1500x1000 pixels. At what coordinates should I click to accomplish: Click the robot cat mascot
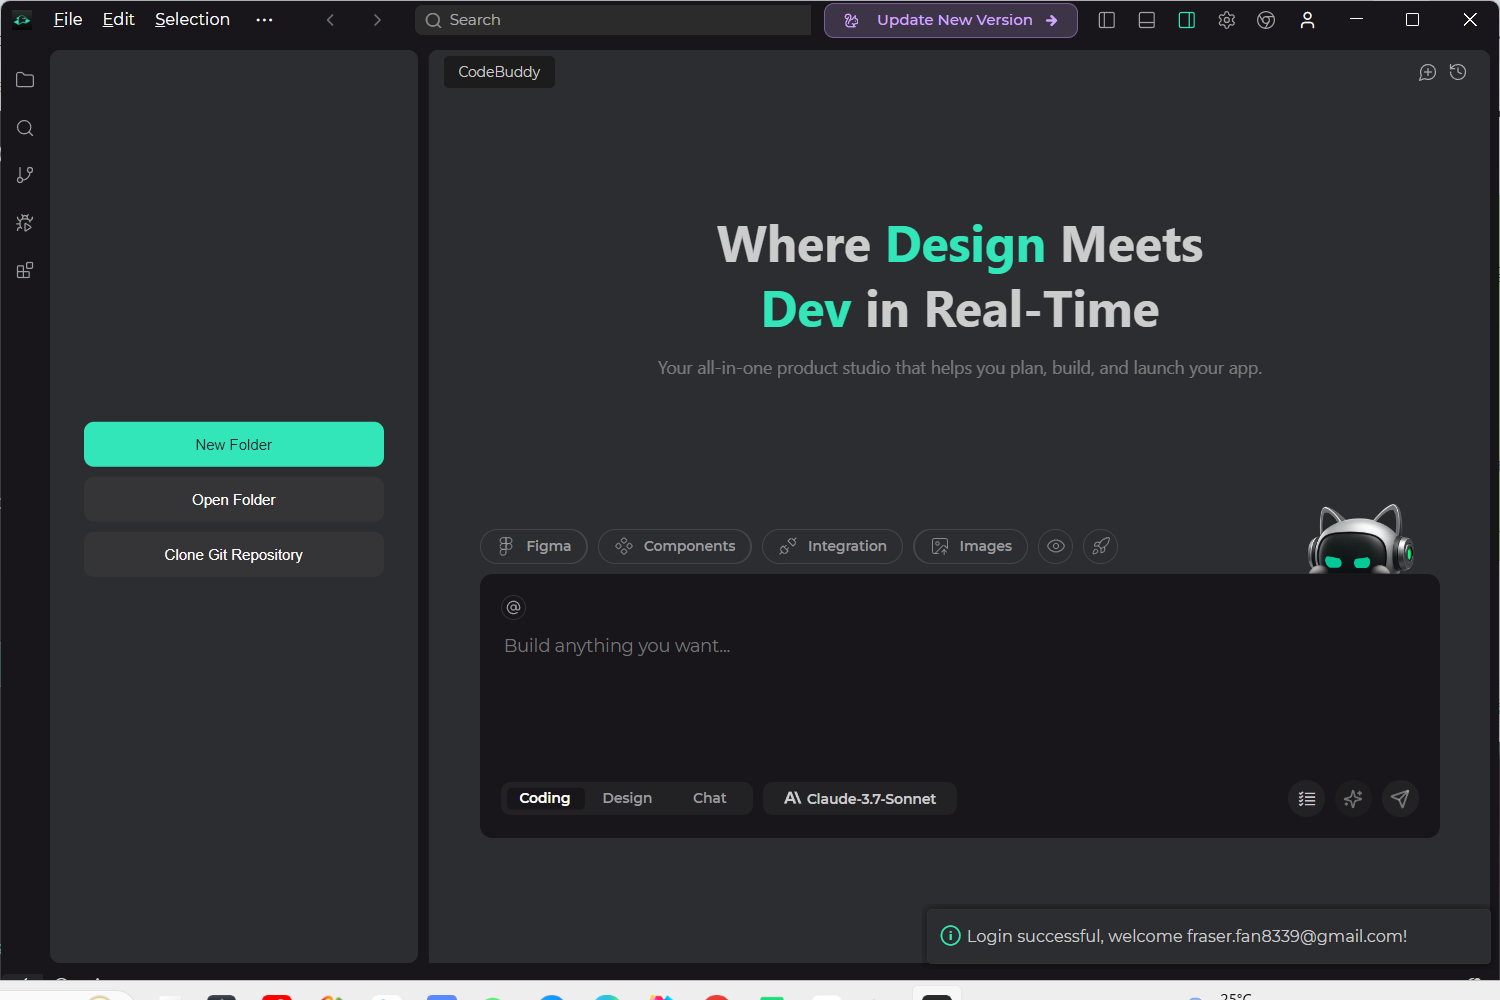tap(1360, 539)
